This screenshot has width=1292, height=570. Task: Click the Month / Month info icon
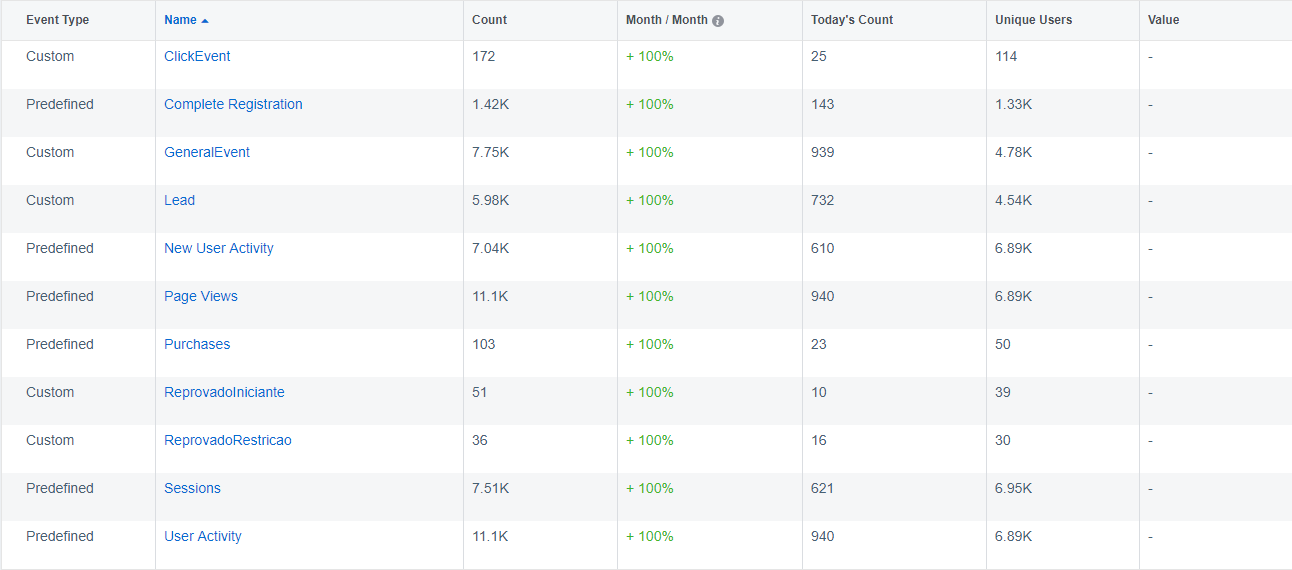point(717,21)
